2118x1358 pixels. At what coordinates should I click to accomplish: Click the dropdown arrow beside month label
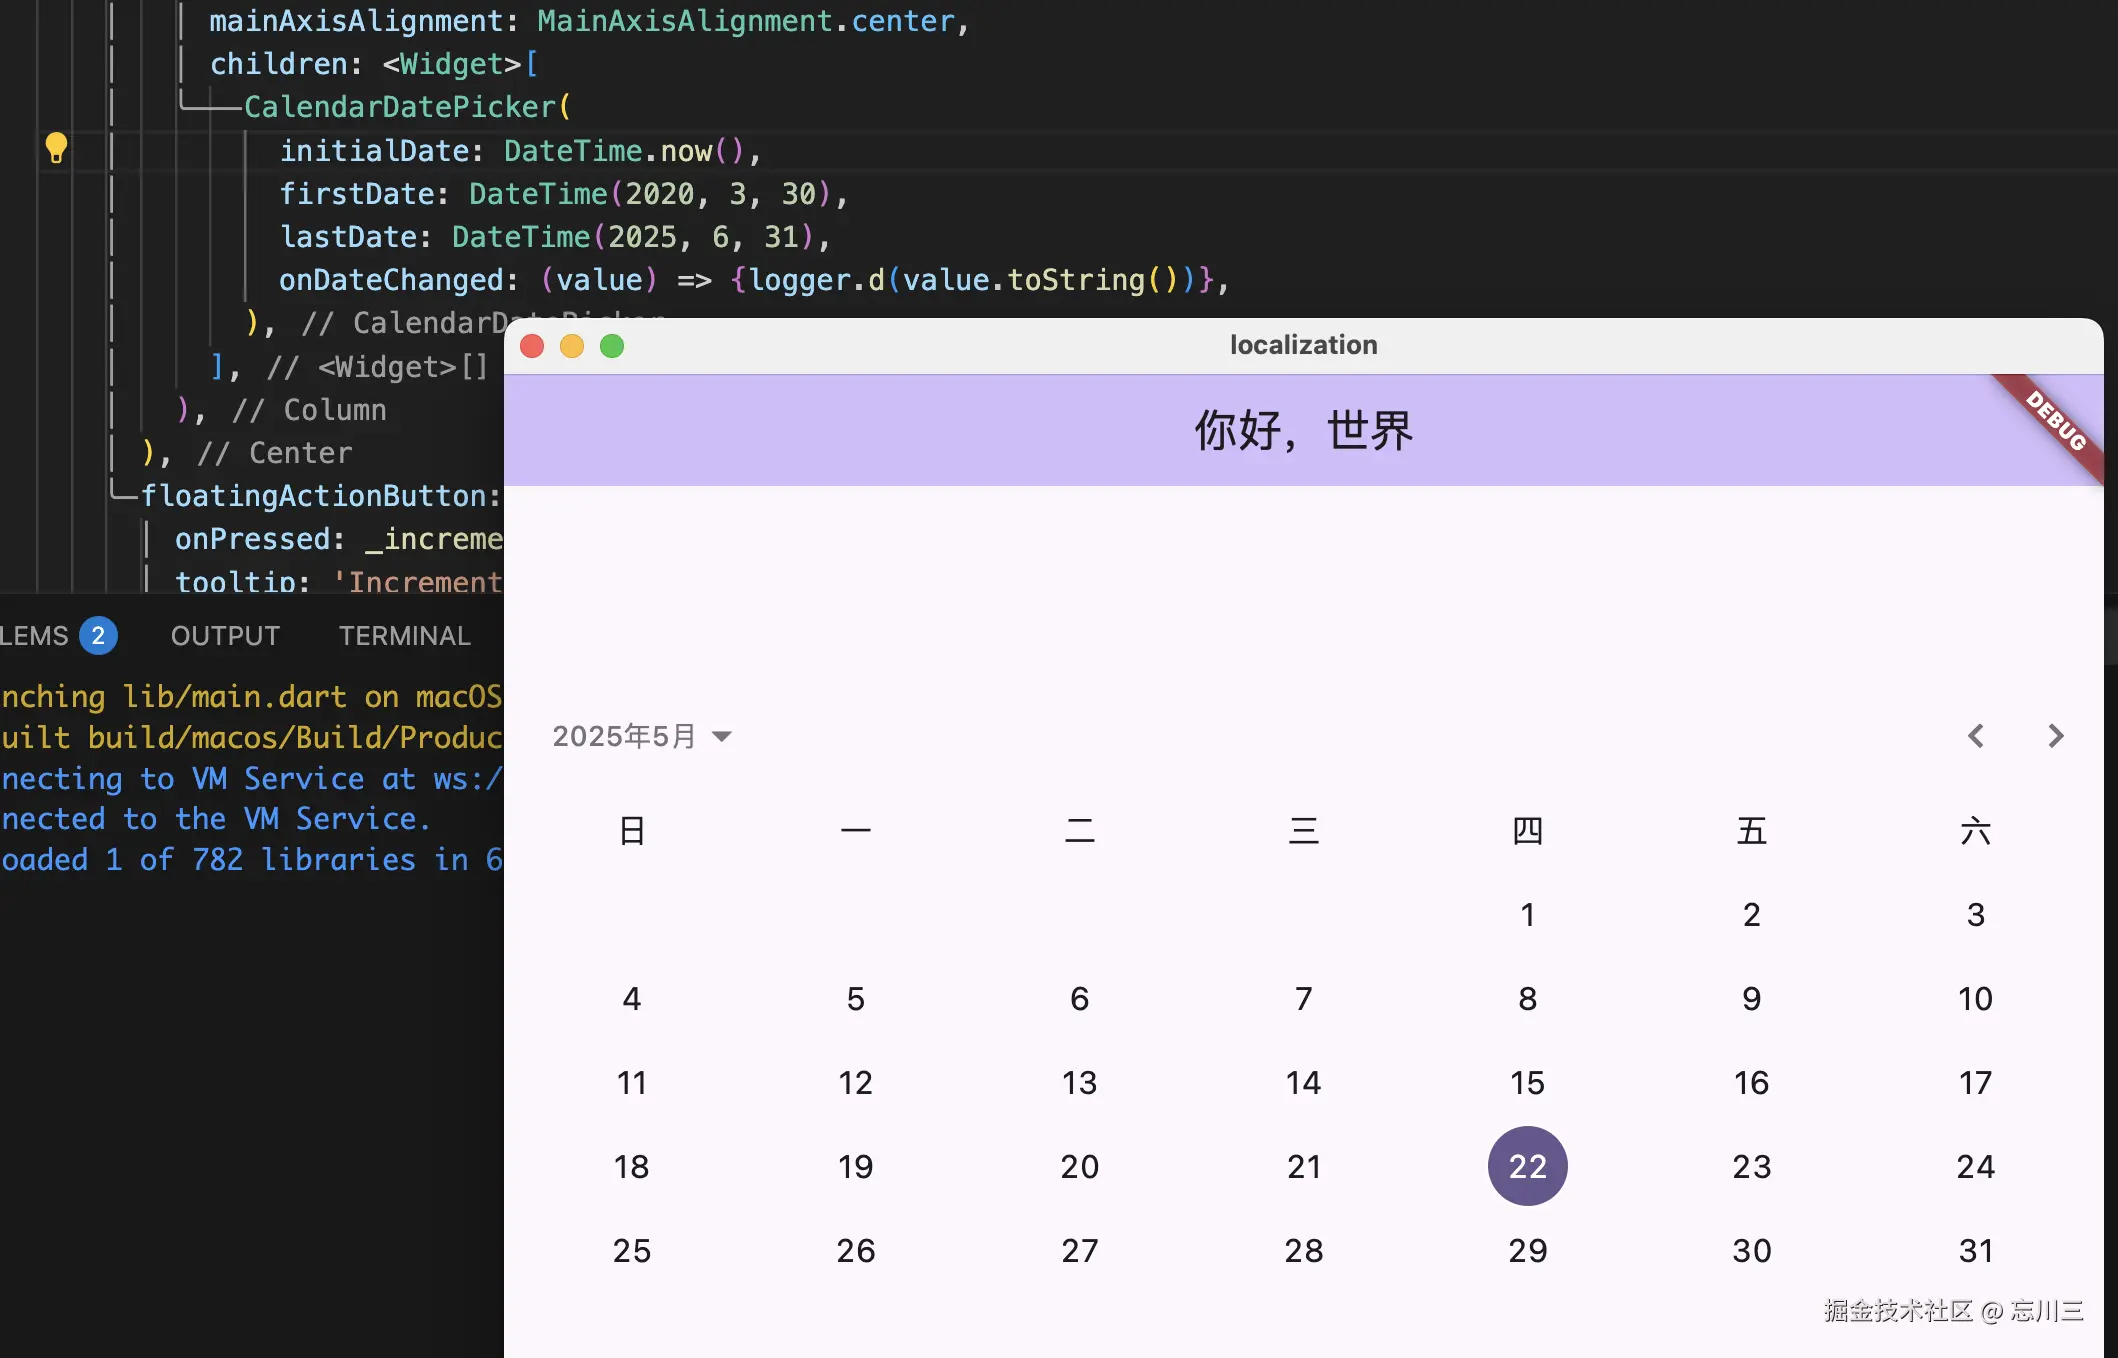(x=721, y=737)
